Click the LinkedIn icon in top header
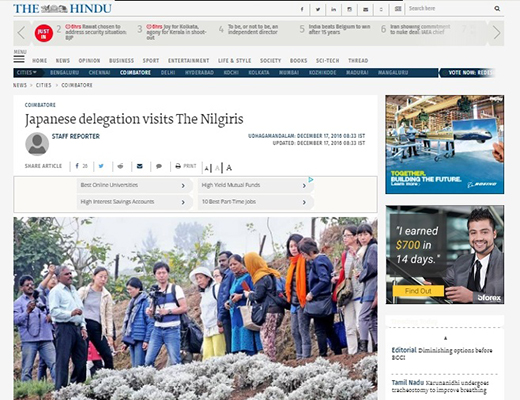Viewport: 520px width, 400px height. click(333, 9)
